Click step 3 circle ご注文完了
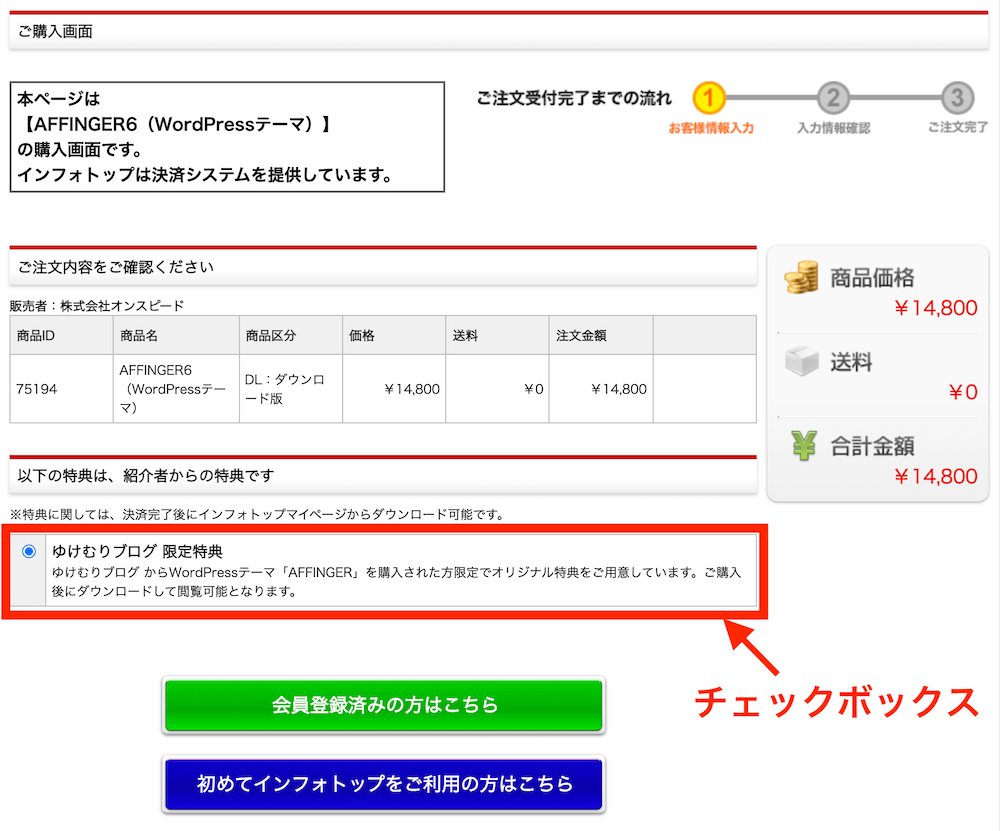The image size is (1000, 831). (957, 98)
